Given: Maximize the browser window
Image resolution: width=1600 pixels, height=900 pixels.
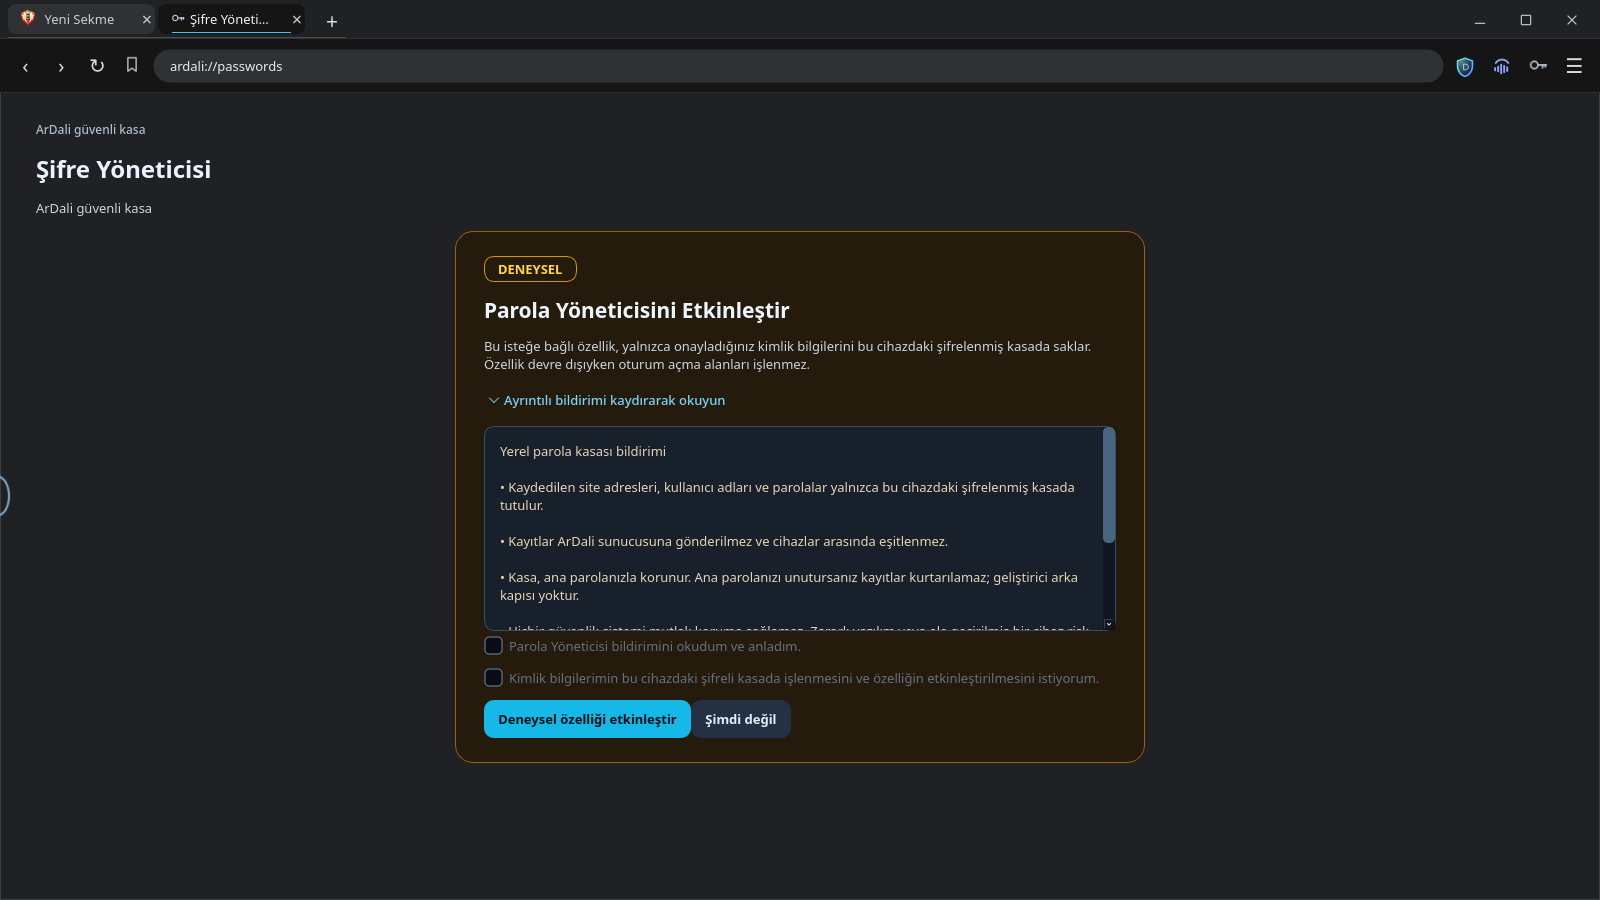Looking at the screenshot, I should 1526,20.
